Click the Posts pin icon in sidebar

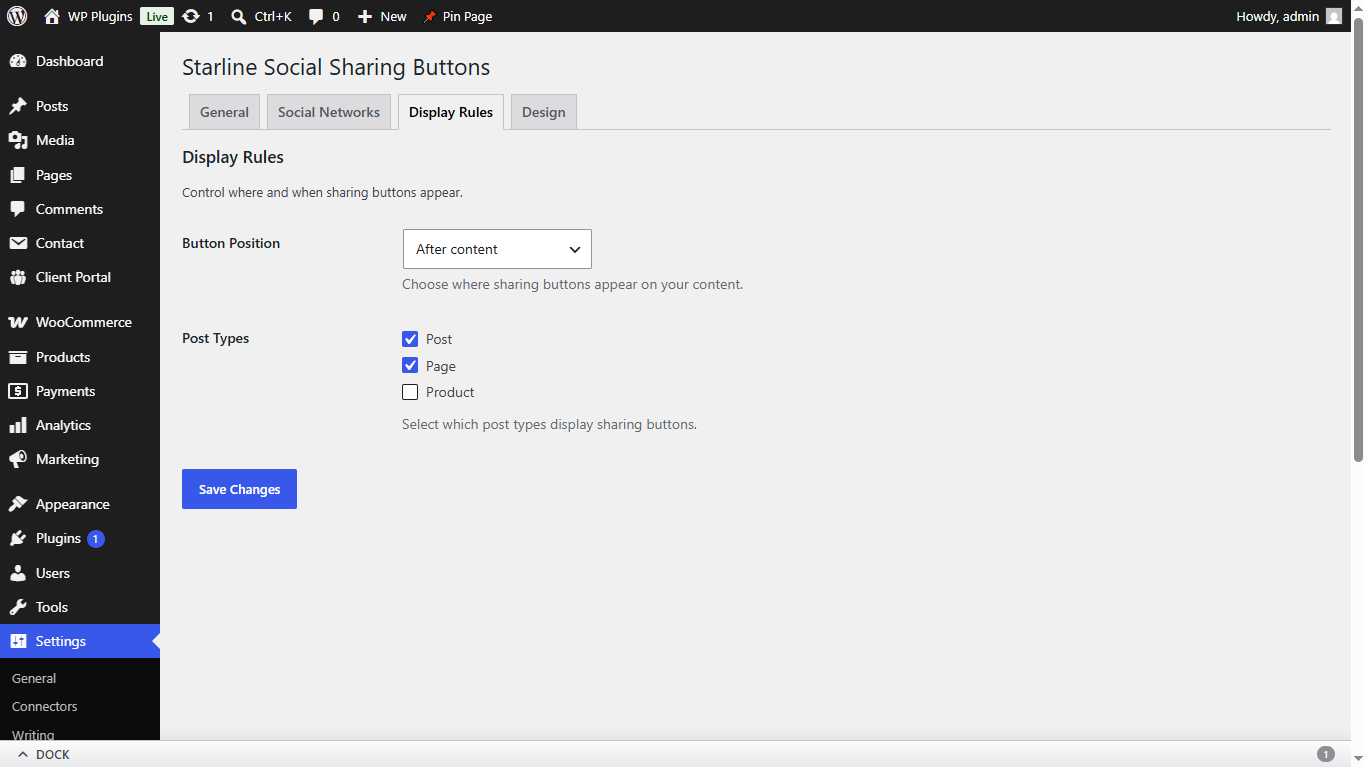(x=18, y=106)
